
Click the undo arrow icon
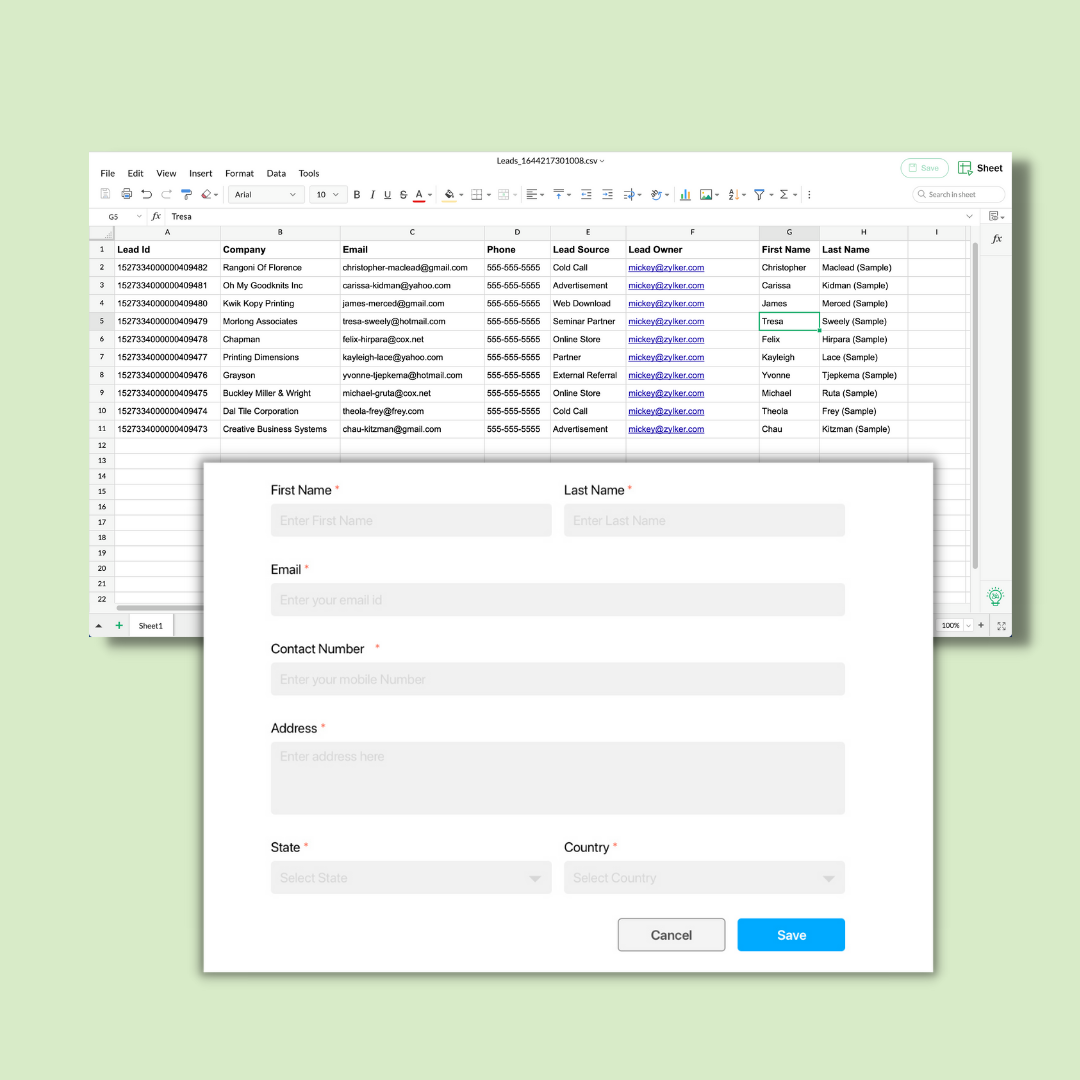pos(146,194)
